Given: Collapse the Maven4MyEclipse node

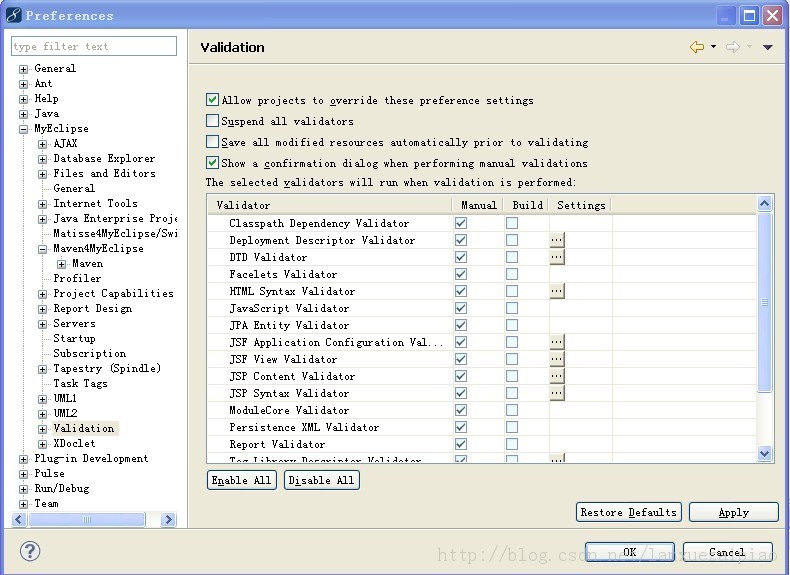Looking at the screenshot, I should [42, 249].
